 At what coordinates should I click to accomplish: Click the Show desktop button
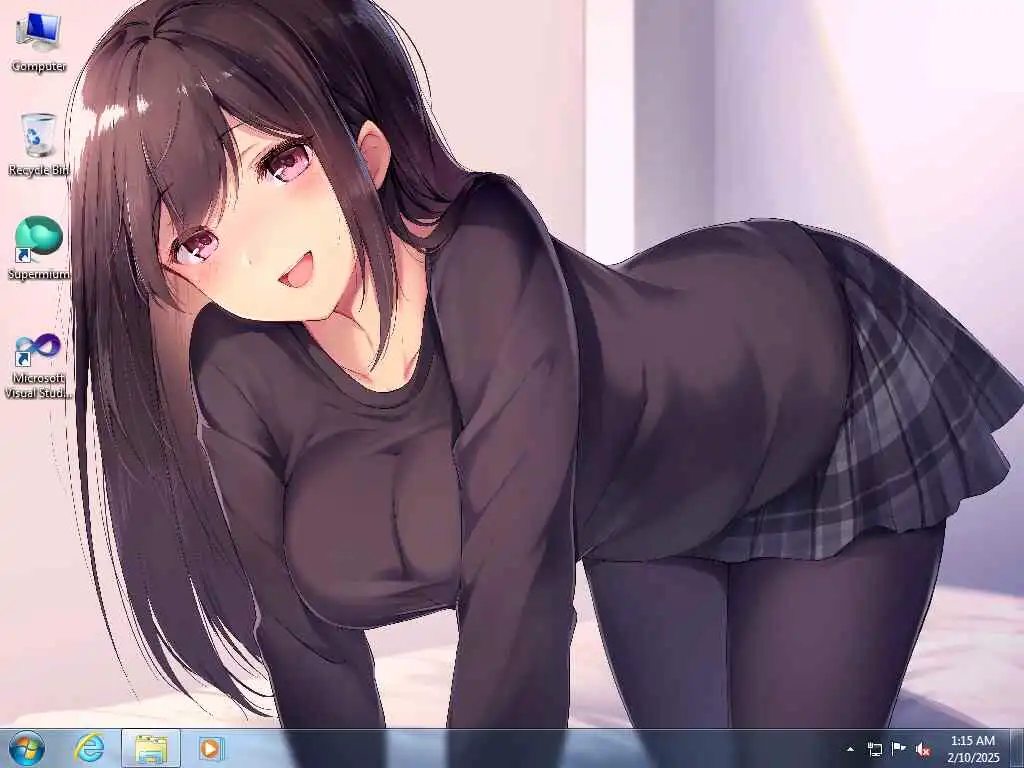[x=1017, y=748]
